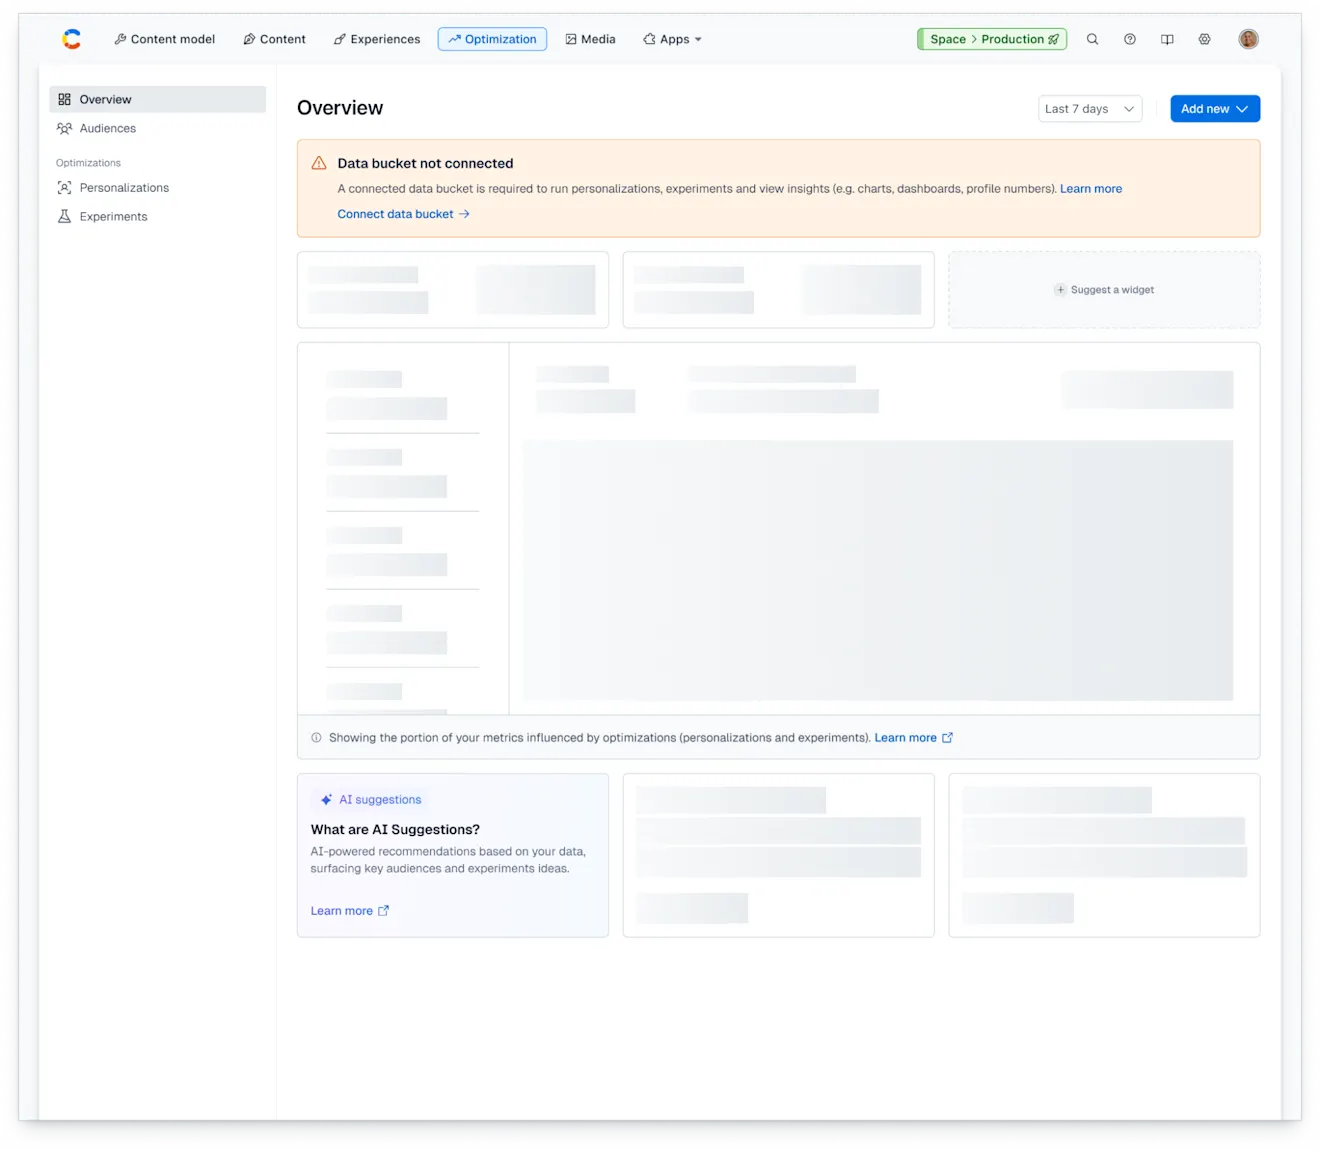Screen dimensions: 1320x1150
Task: Click the Contentful logo
Action: coord(71,39)
